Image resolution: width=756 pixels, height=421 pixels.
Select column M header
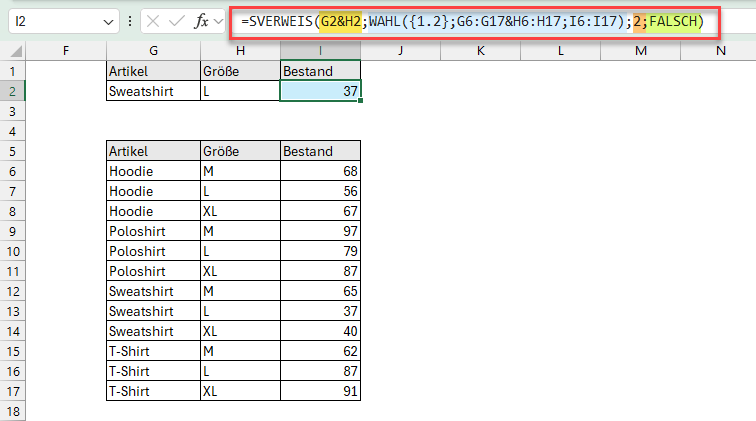[640, 49]
